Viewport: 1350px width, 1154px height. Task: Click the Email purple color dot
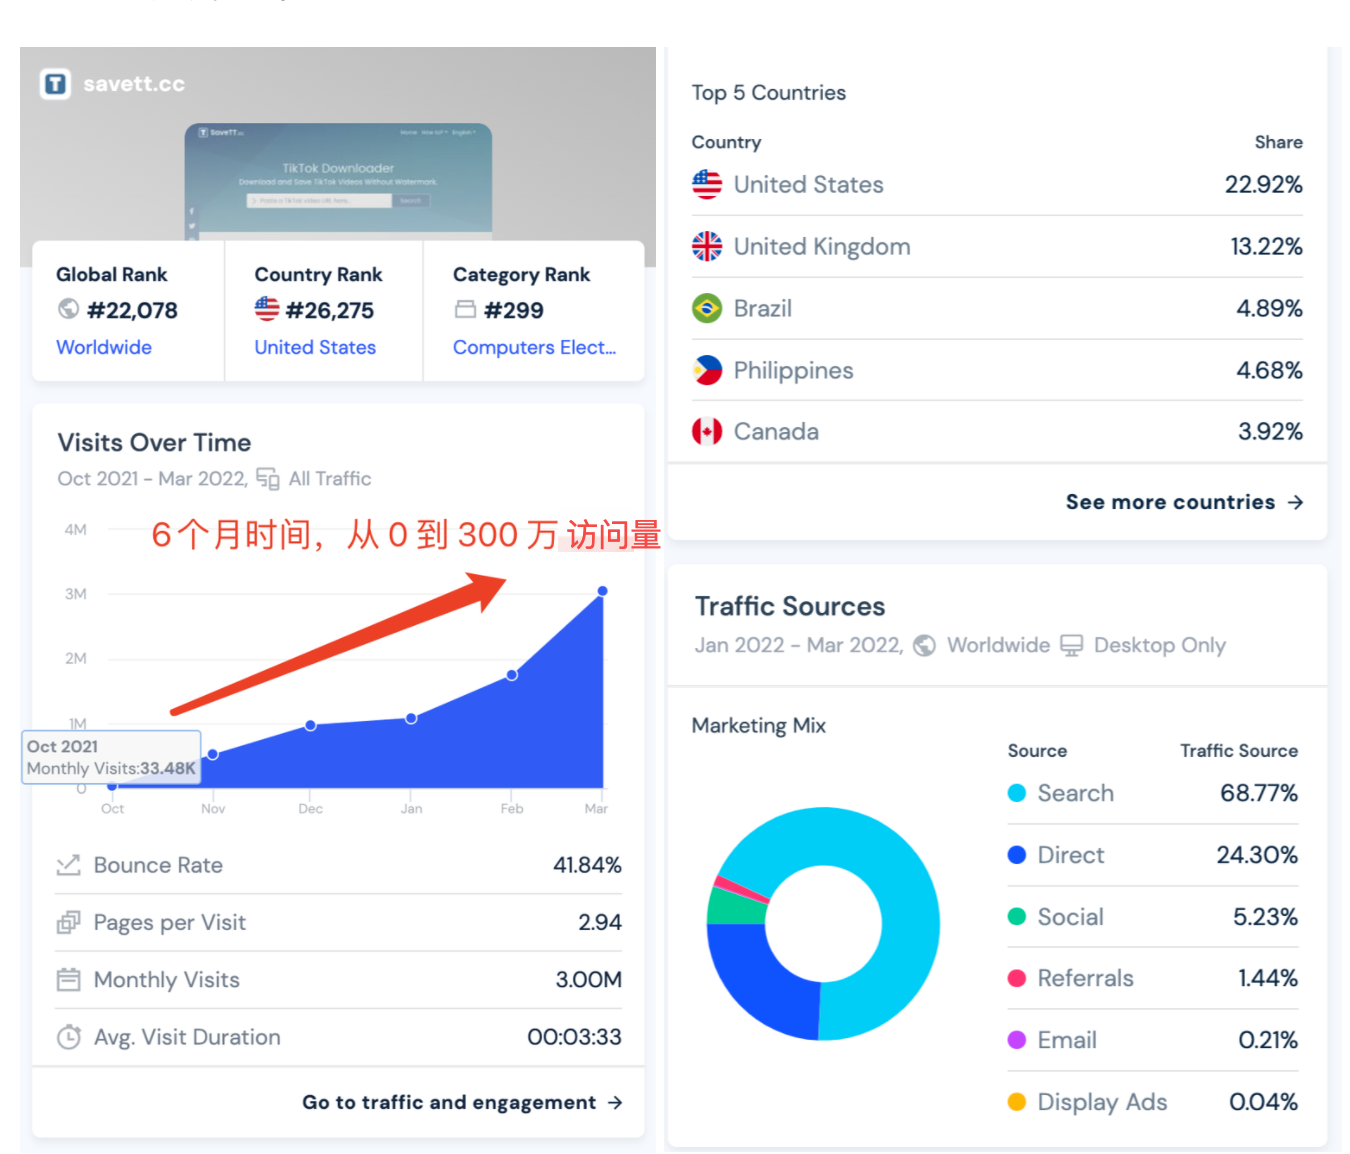1017,1040
